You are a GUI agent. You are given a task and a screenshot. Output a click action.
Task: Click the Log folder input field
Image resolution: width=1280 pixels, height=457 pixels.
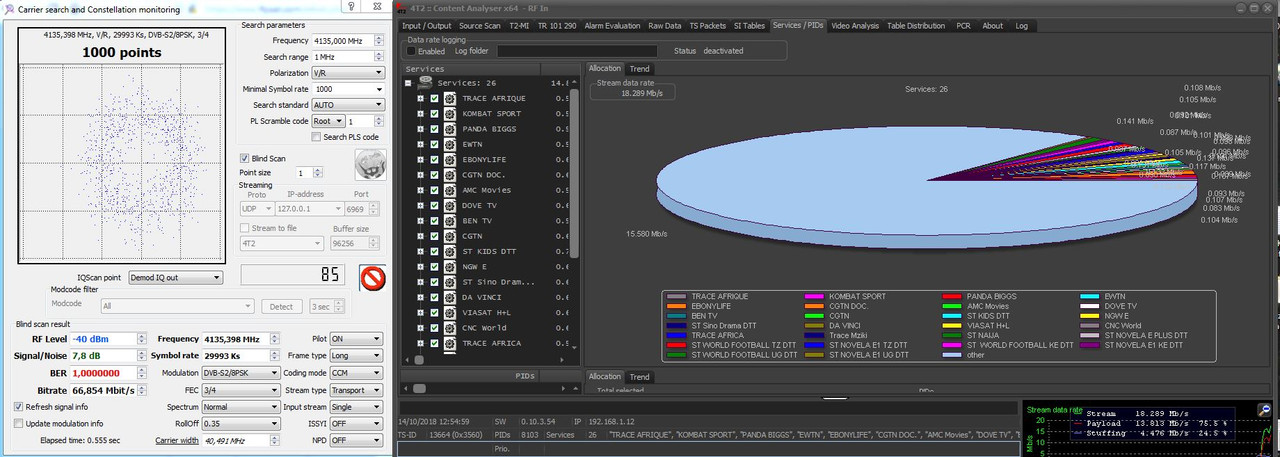(x=577, y=51)
